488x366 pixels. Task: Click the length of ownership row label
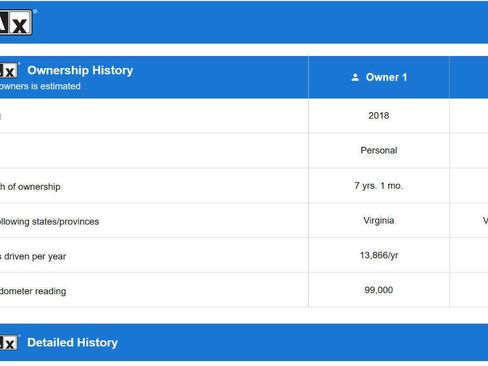[30, 187]
